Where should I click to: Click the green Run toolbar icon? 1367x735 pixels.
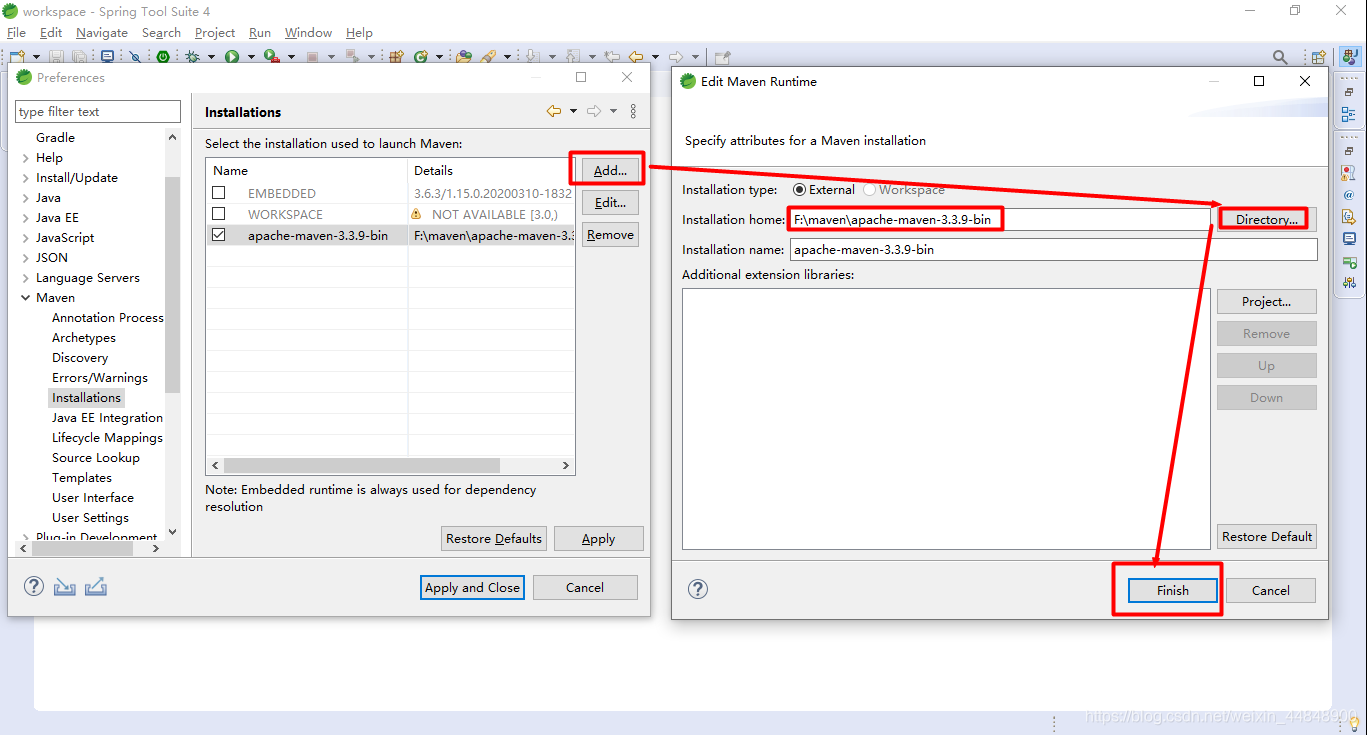(232, 57)
